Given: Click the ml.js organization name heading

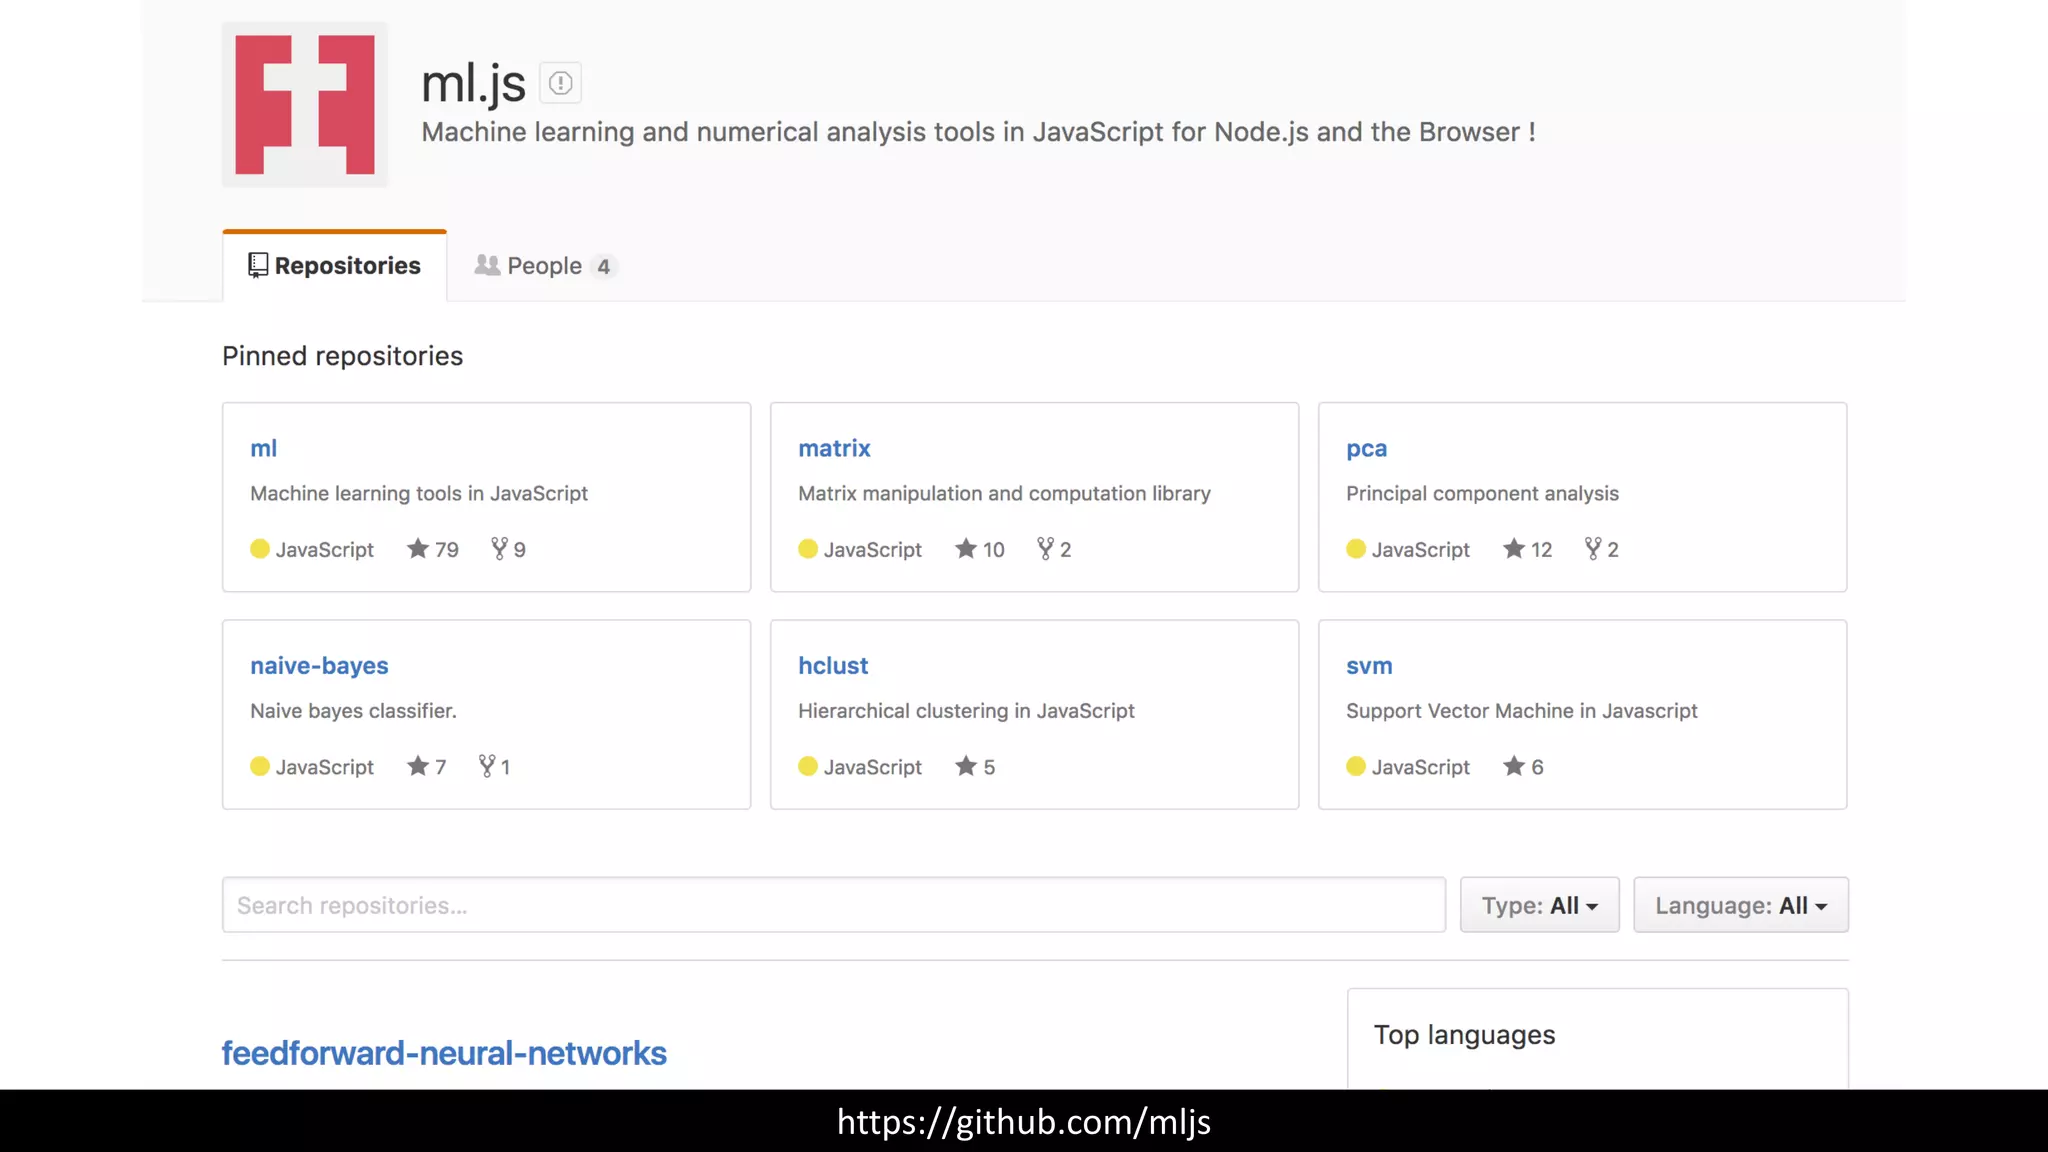Looking at the screenshot, I should (x=473, y=83).
